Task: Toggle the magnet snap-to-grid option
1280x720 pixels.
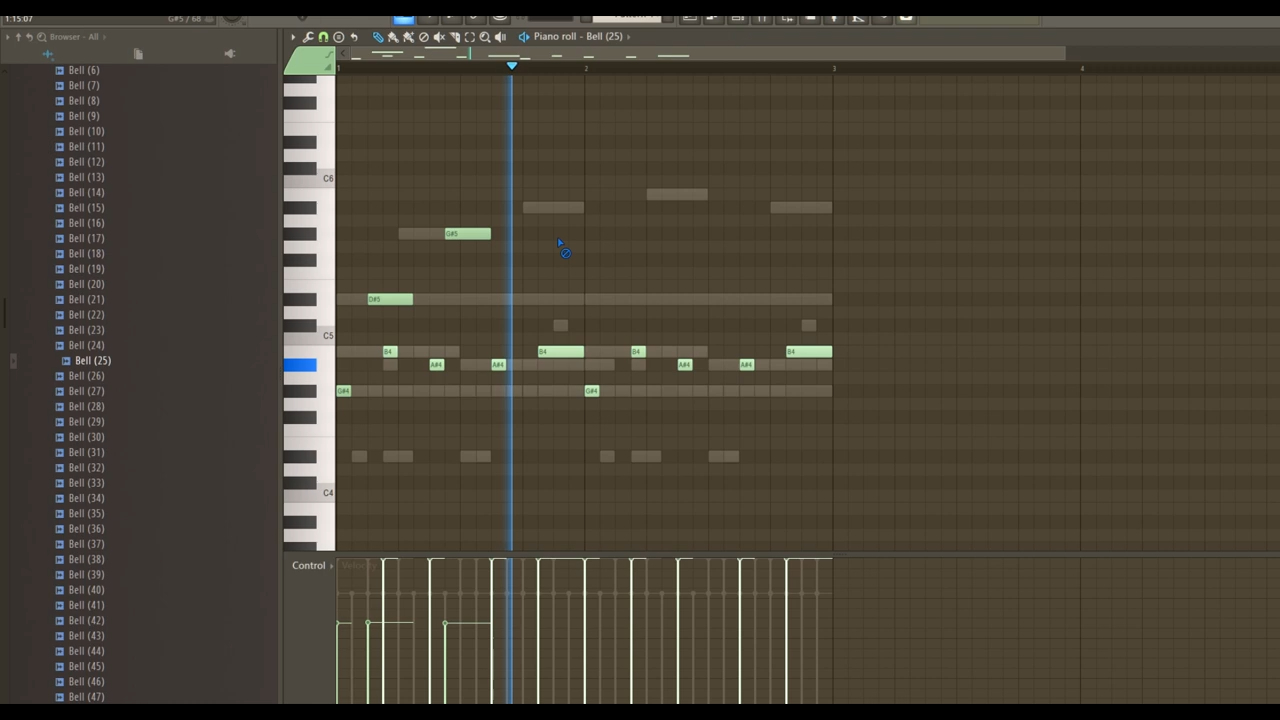Action: (323, 37)
